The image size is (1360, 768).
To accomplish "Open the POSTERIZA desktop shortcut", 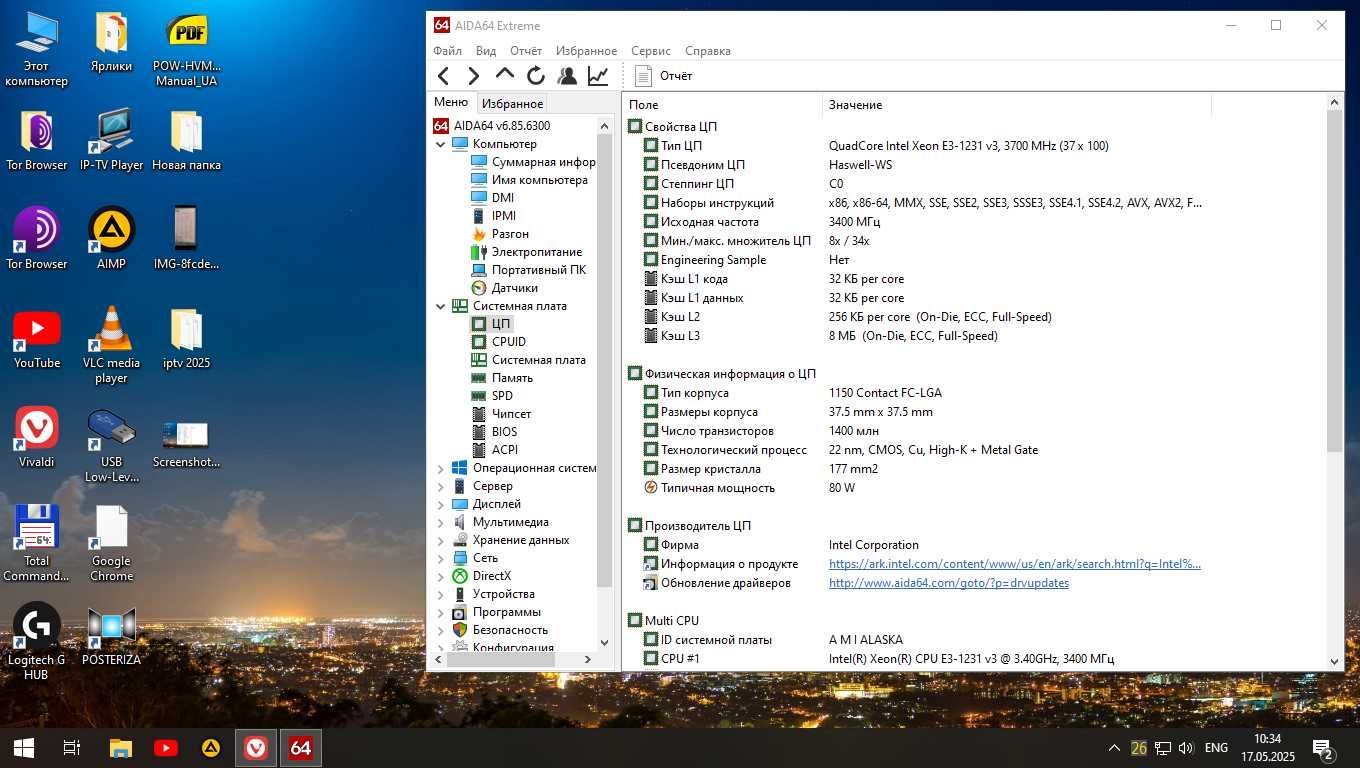I will pos(111,636).
